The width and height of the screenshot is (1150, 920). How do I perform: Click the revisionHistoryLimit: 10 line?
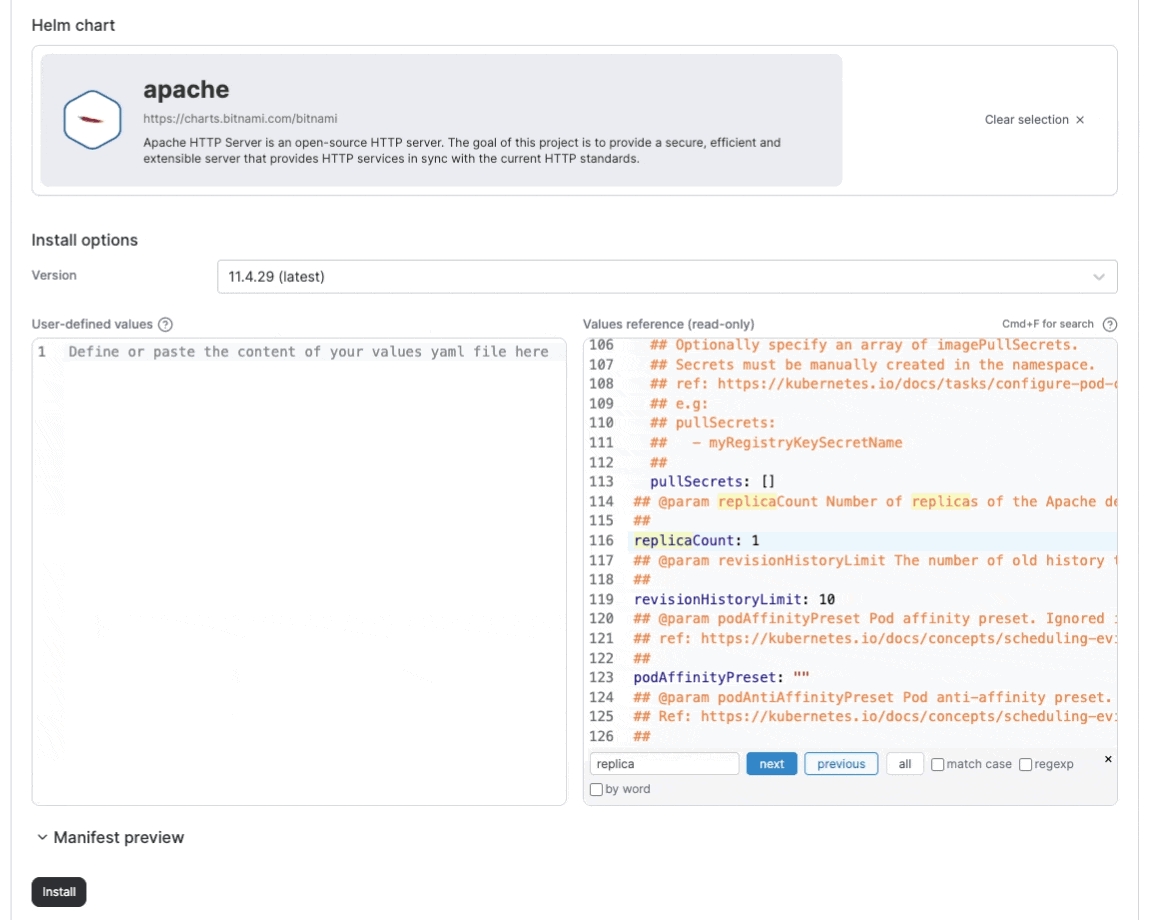click(734, 599)
